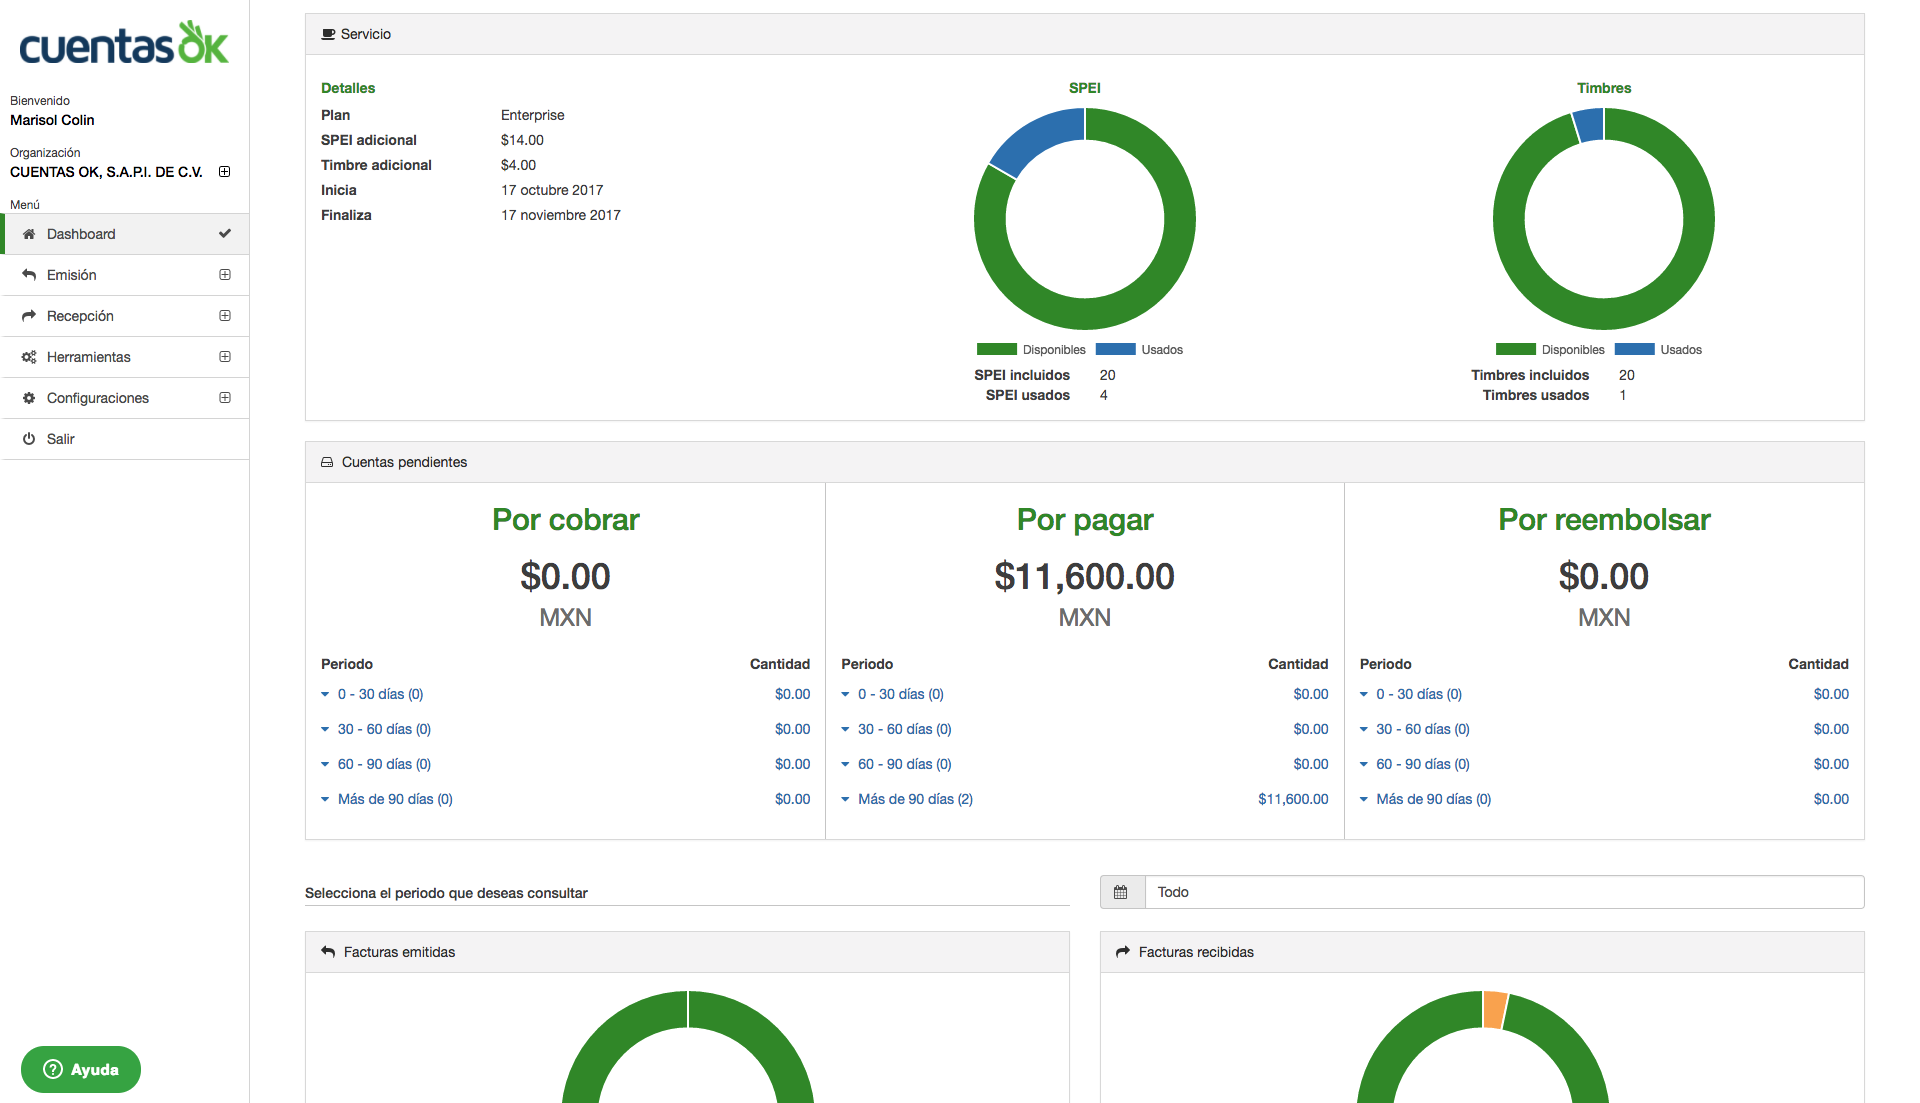Open the Configuraciones menu item
Image resolution: width=1920 pixels, height=1103 pixels.
click(126, 398)
